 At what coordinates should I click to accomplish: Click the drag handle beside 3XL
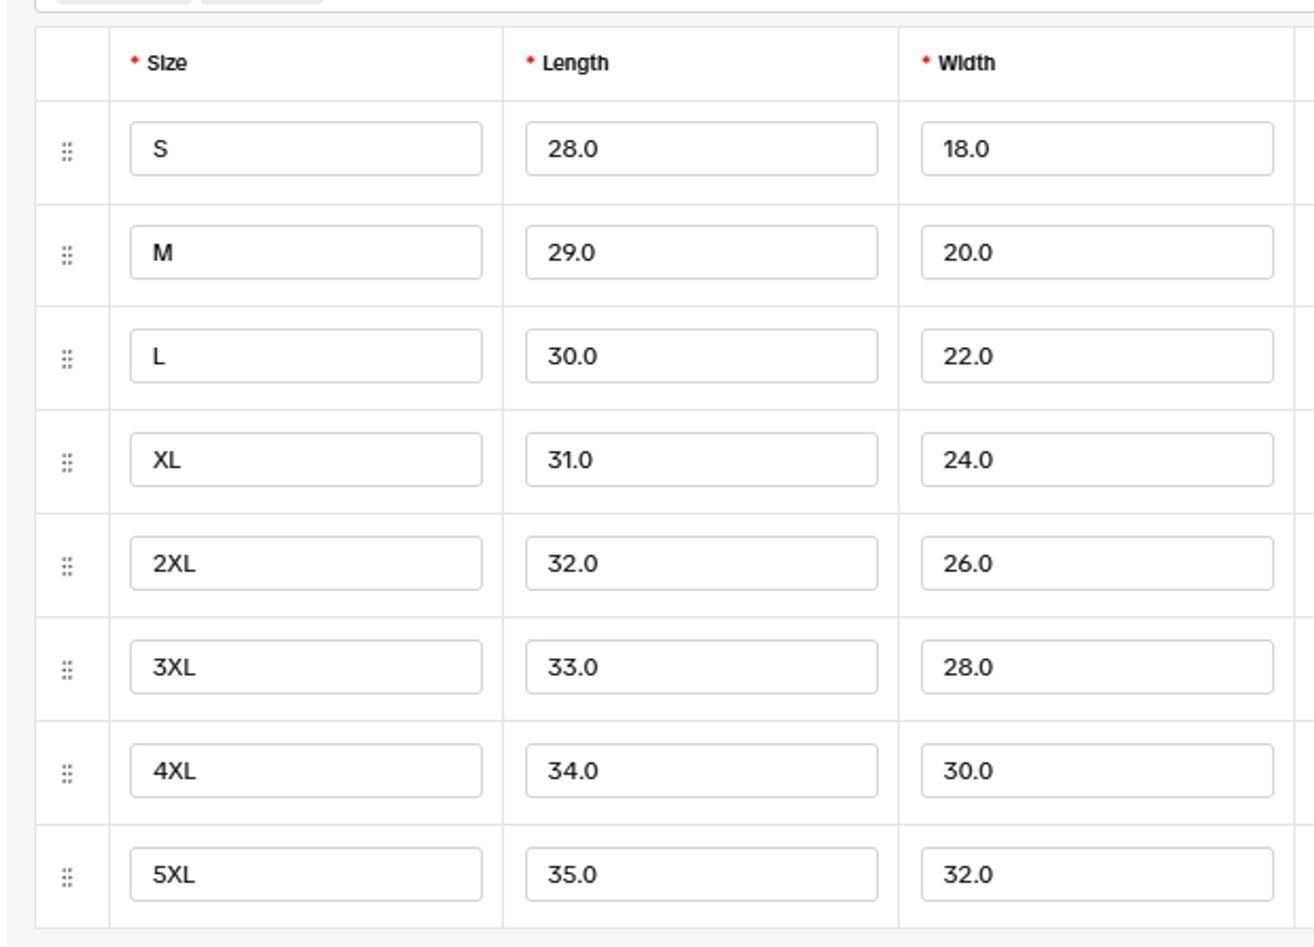click(67, 670)
